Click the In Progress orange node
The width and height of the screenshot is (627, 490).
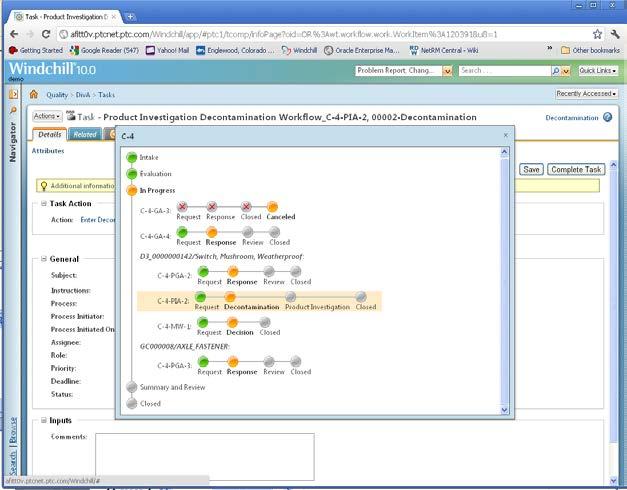point(132,190)
